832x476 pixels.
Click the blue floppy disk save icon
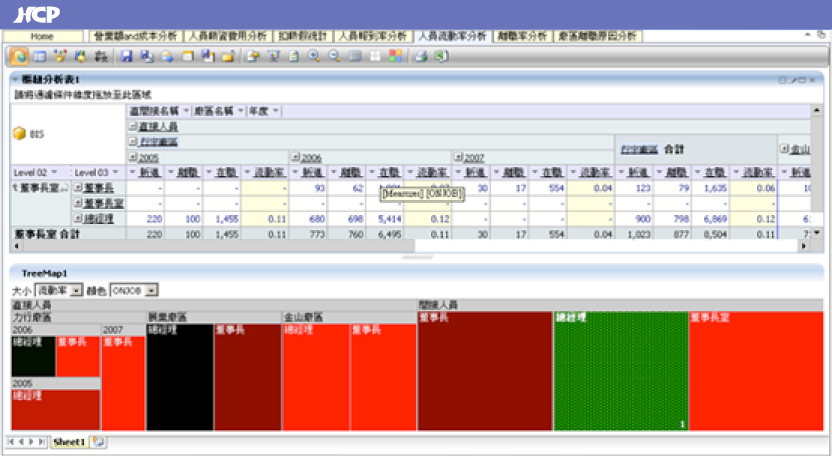(127, 55)
